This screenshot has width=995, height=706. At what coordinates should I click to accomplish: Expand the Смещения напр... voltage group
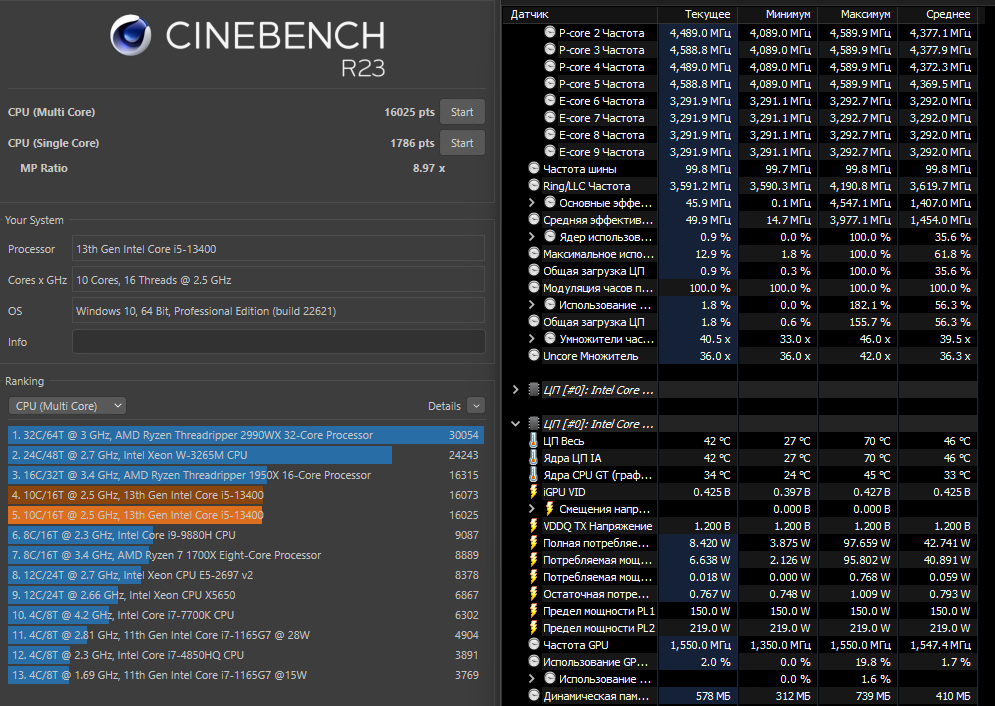pyautogui.click(x=532, y=509)
